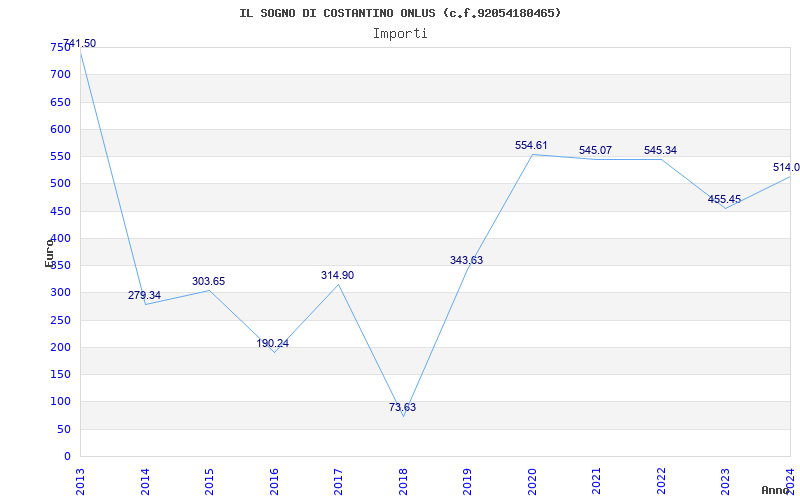Select the Euro y-axis title
The image size is (800, 500).
coord(49,253)
